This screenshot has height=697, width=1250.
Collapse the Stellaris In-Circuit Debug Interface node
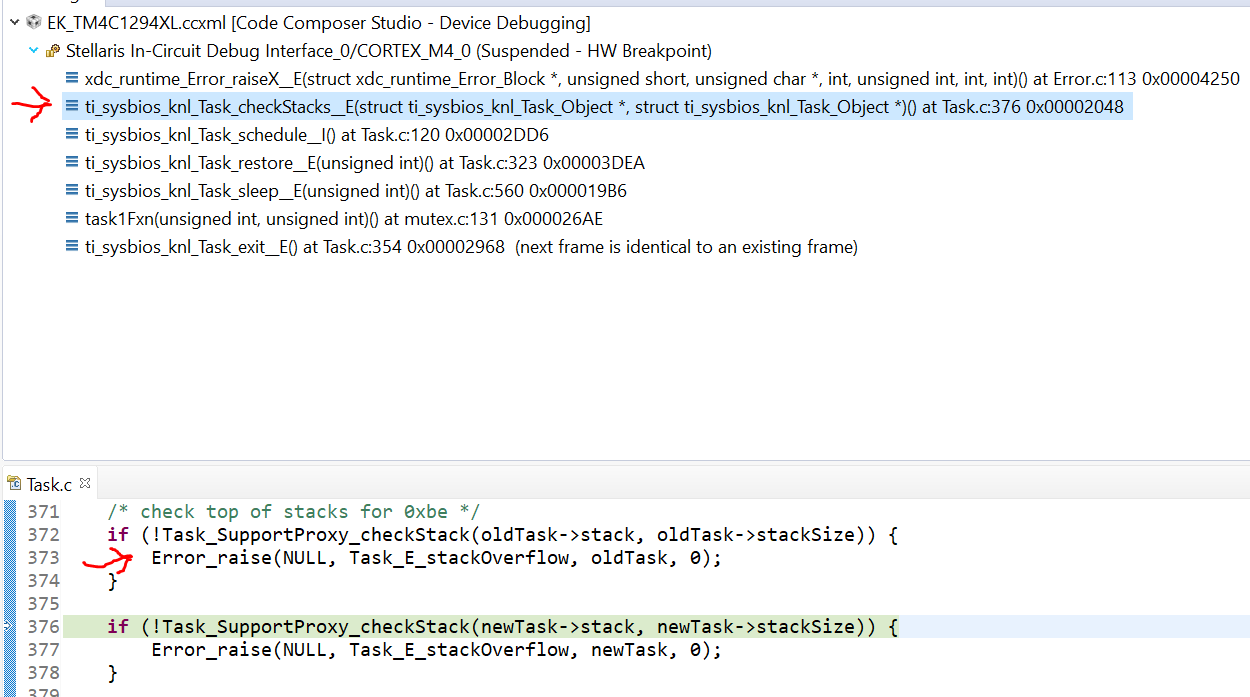tap(34, 50)
